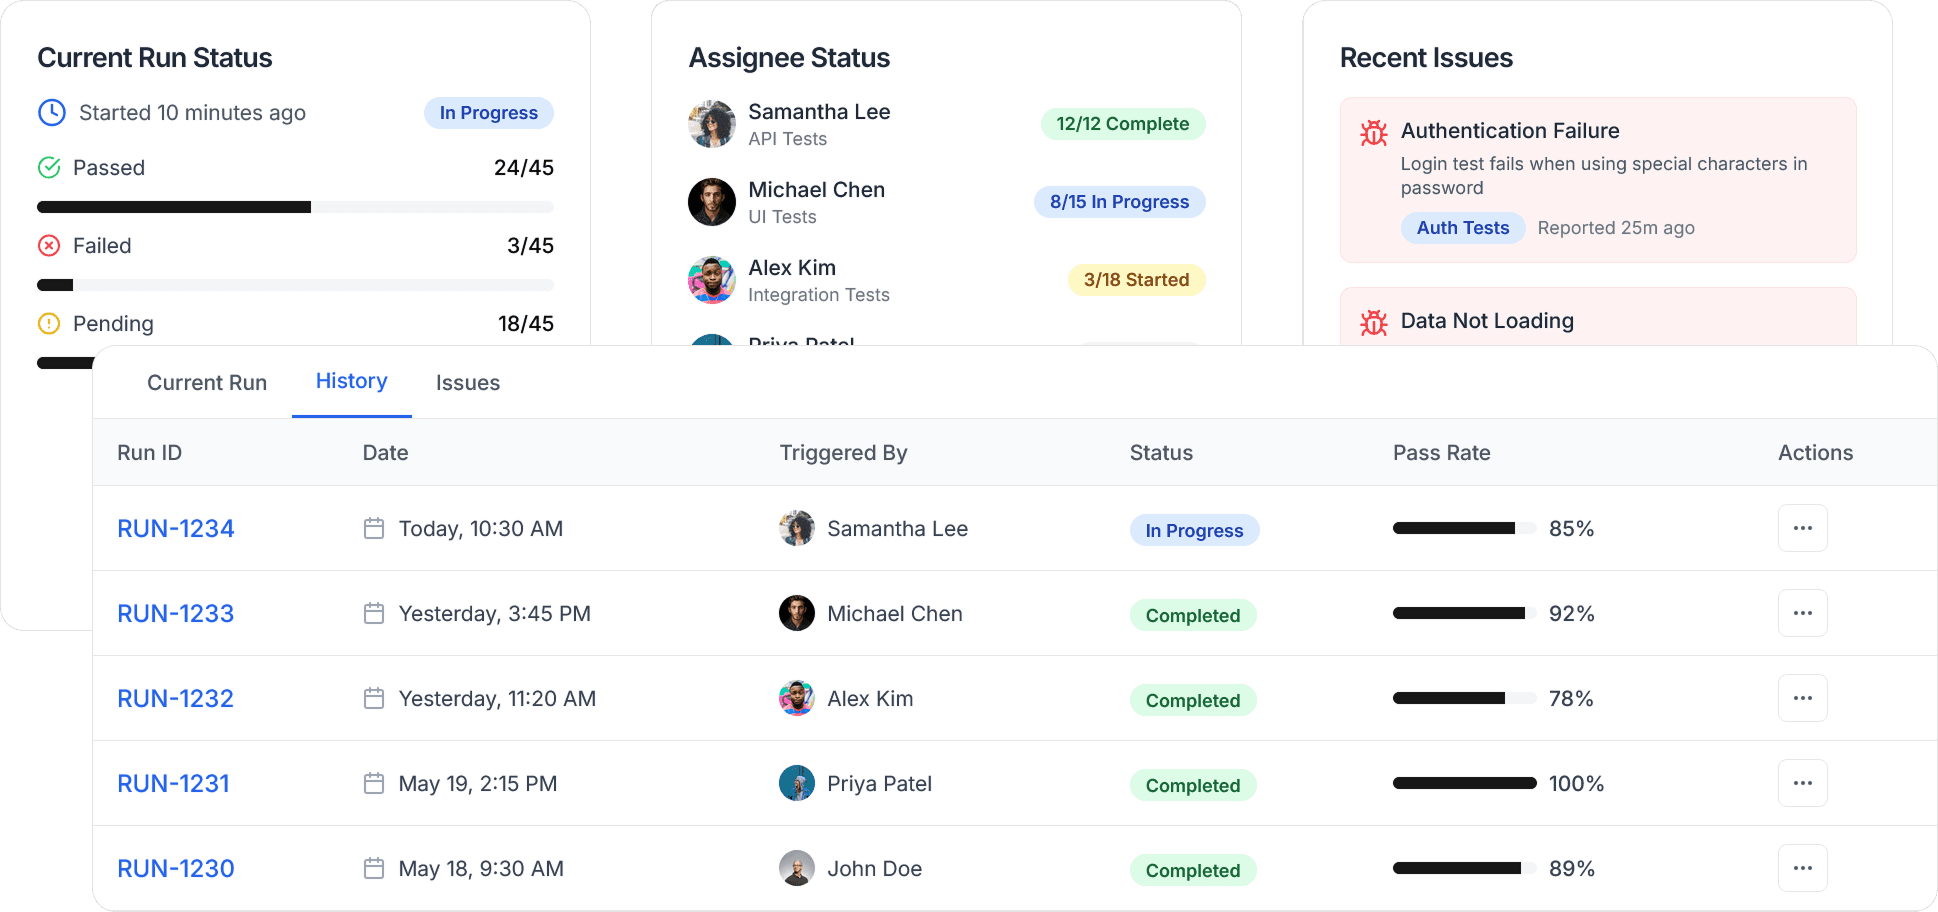Viewport: 1938px width, 912px height.
Task: Open the actions menu for RUN-1231
Action: 1802,783
